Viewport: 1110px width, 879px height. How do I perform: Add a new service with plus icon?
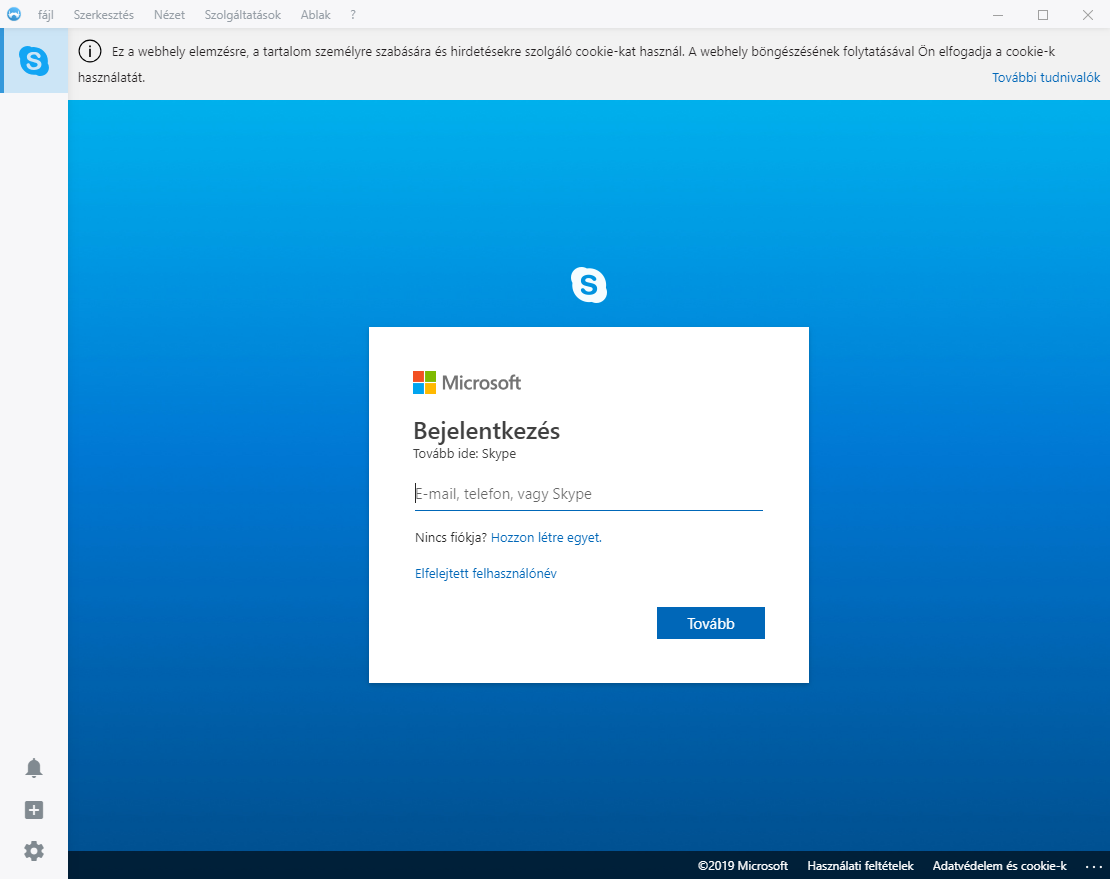(34, 810)
